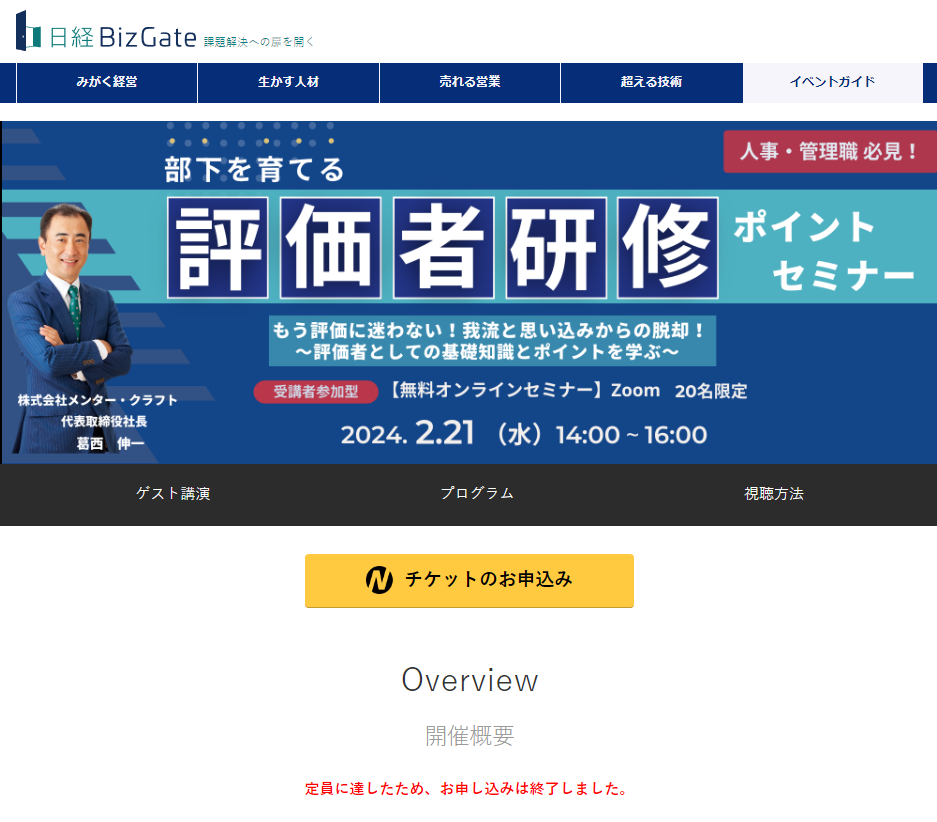The height and width of the screenshot is (822, 937).
Task: Click the ポイントセミナー banner text
Action: [825, 251]
